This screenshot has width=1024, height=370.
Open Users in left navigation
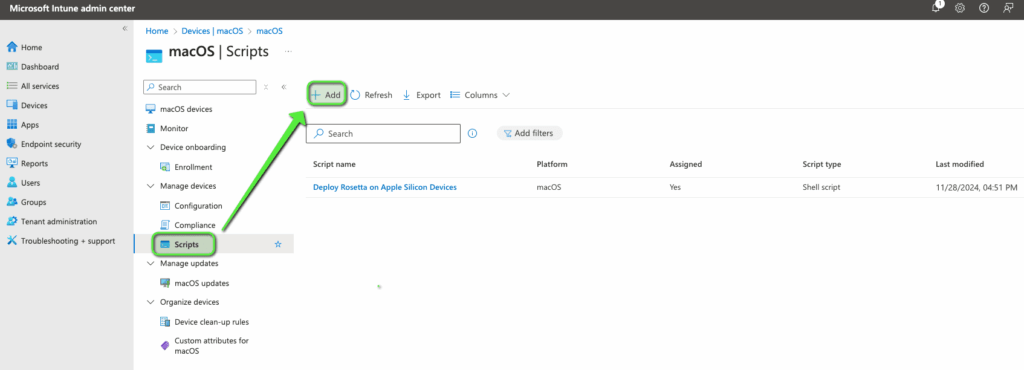point(24,183)
